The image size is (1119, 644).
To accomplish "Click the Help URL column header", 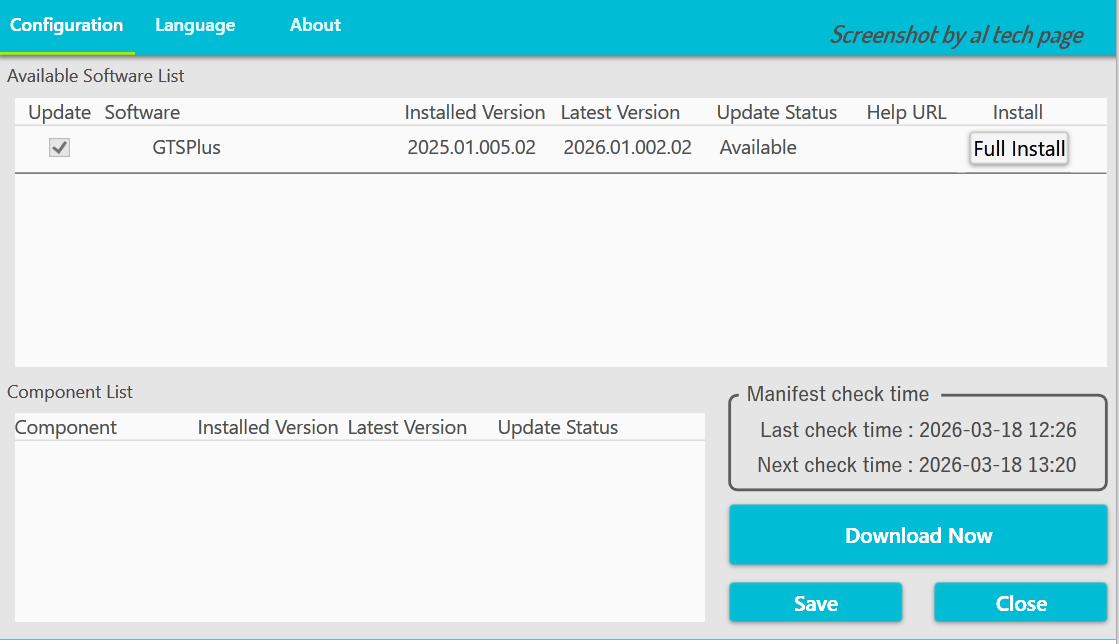I will click(906, 112).
